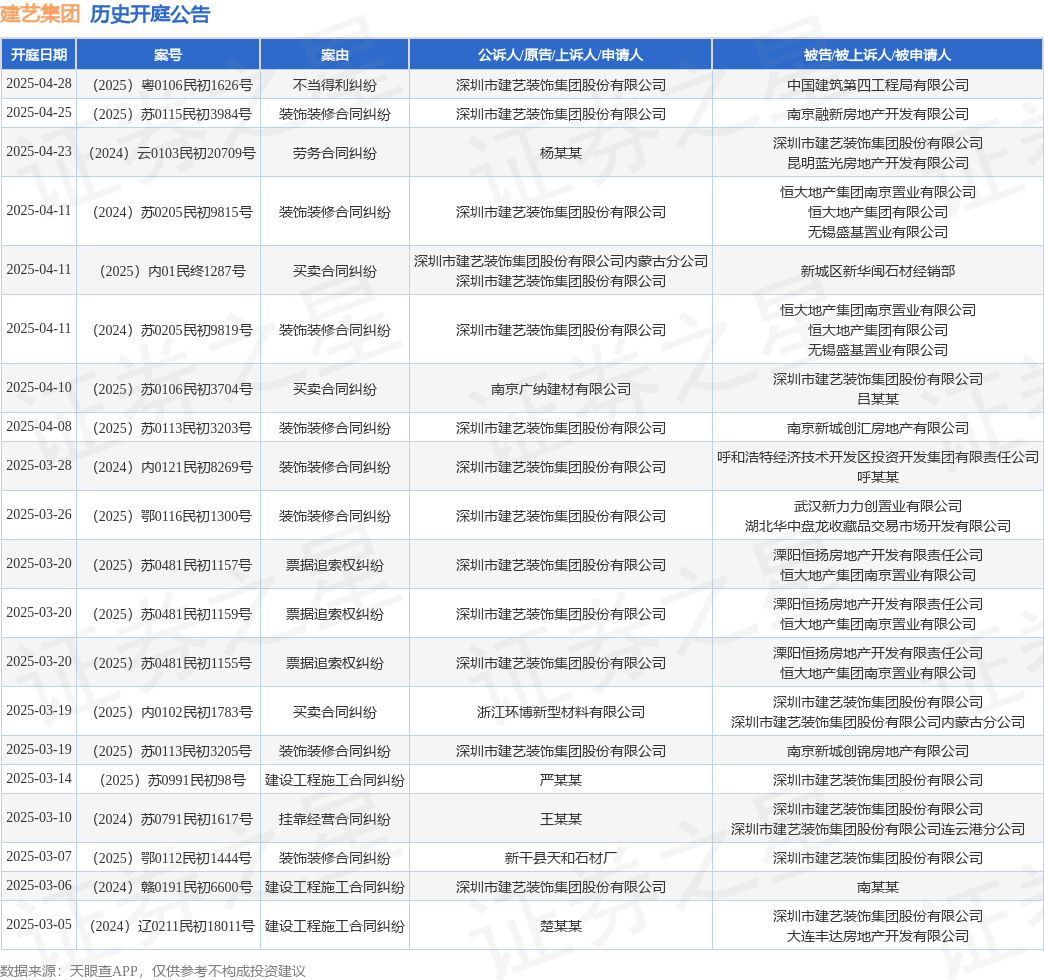Click 南京融新房地产开发有限公司
Screen dimensions: 1044x980
pyautogui.click(x=878, y=114)
